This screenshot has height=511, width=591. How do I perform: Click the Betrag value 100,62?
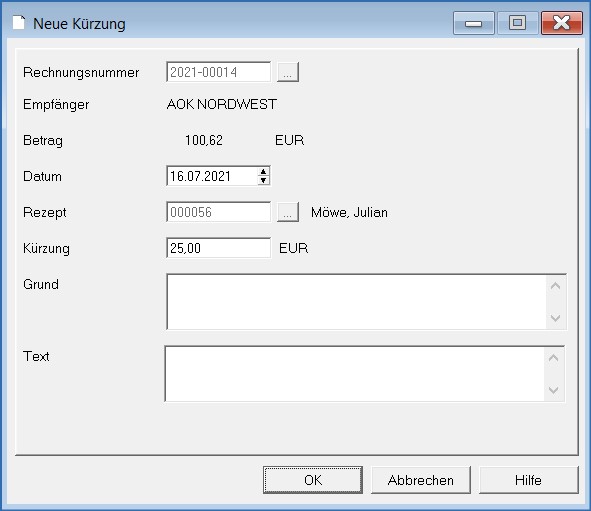point(204,140)
